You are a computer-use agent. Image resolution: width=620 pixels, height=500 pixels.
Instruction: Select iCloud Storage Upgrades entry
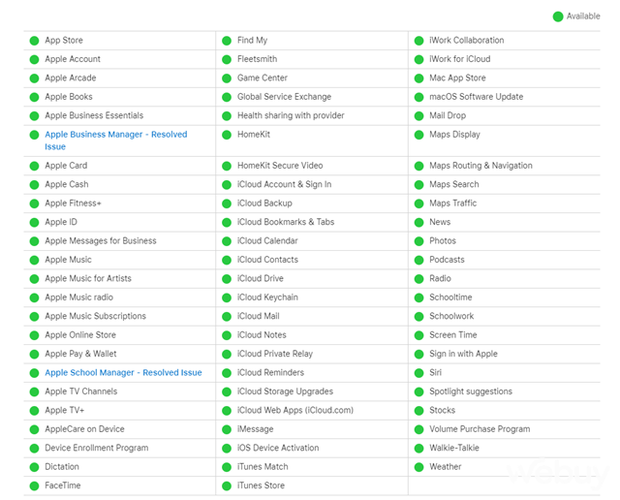pyautogui.click(x=285, y=392)
